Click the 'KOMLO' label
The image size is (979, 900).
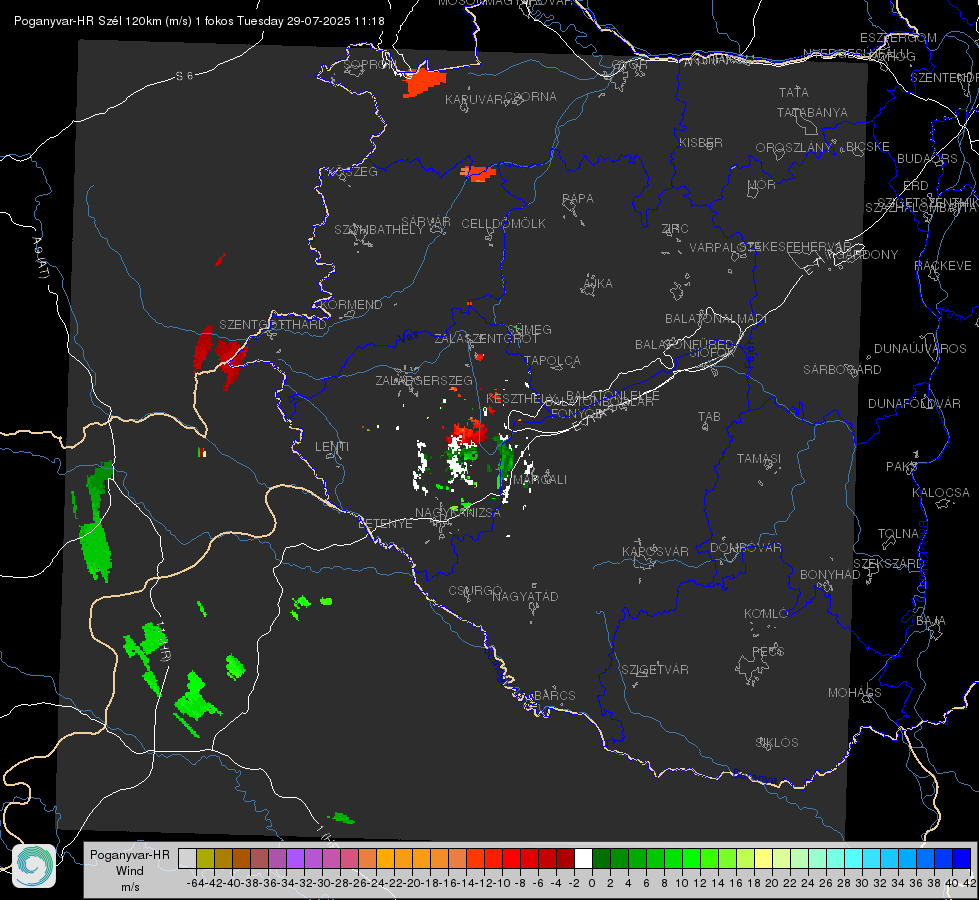(x=766, y=614)
